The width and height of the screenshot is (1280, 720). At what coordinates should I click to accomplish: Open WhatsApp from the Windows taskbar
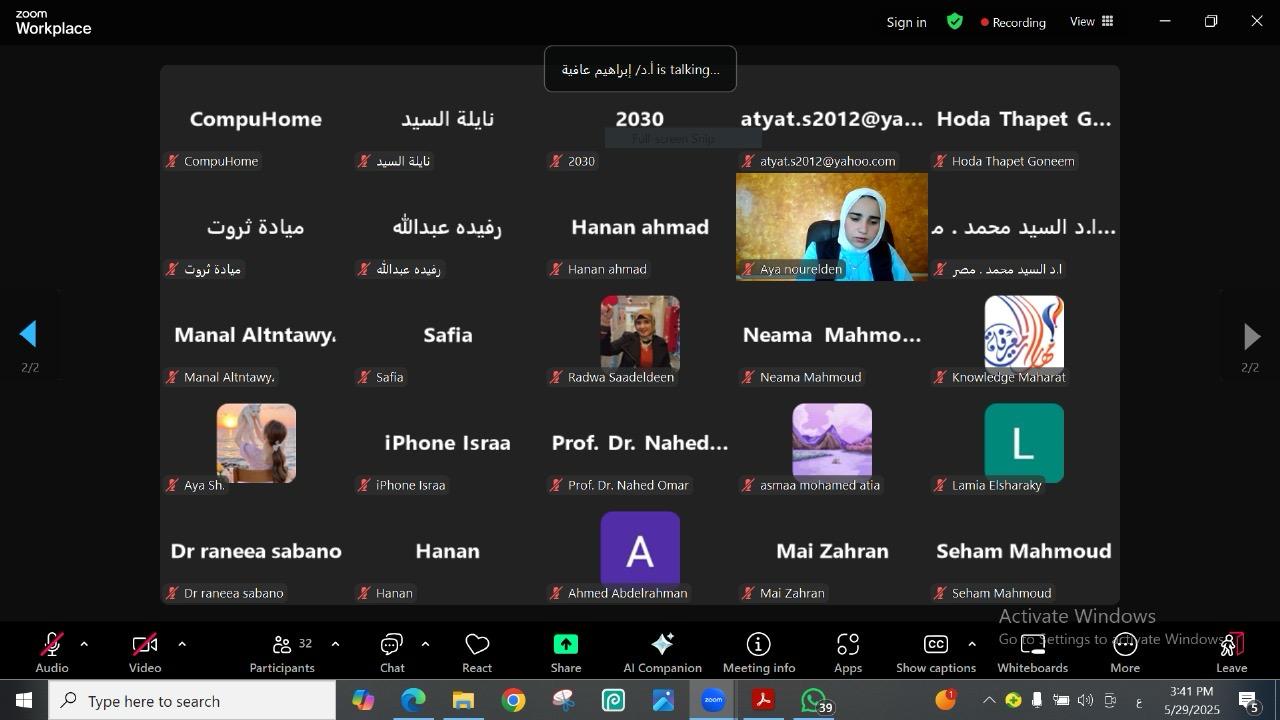coord(815,701)
